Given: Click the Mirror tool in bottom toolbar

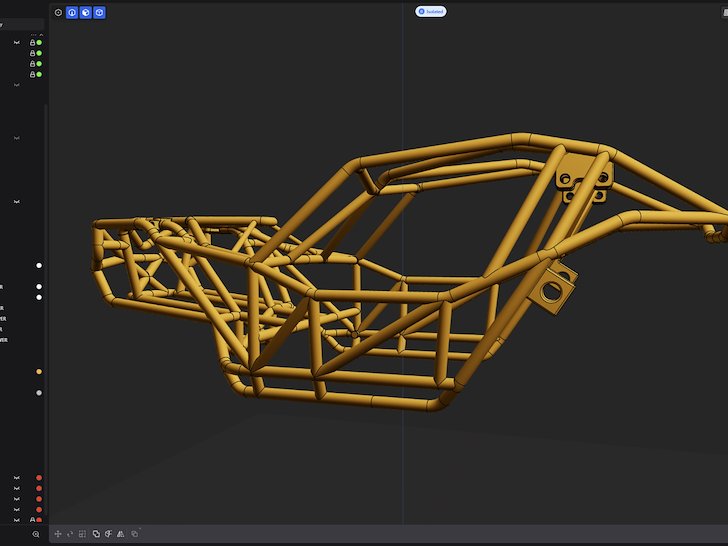Looking at the screenshot, I should (120, 534).
